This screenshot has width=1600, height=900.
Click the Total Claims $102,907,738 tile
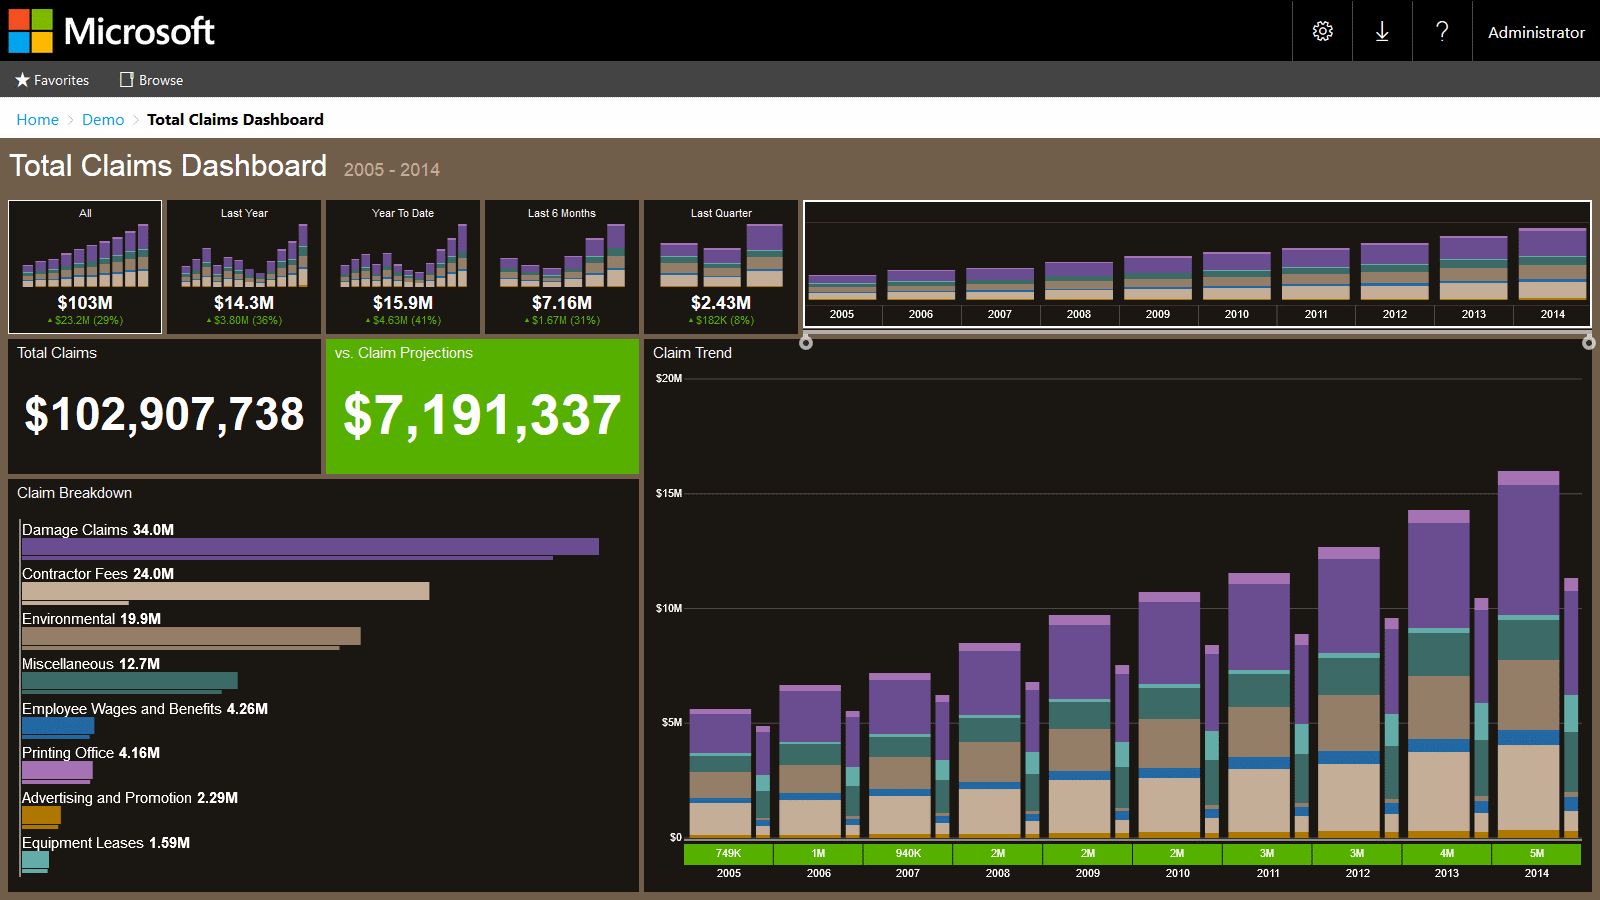[x=164, y=407]
